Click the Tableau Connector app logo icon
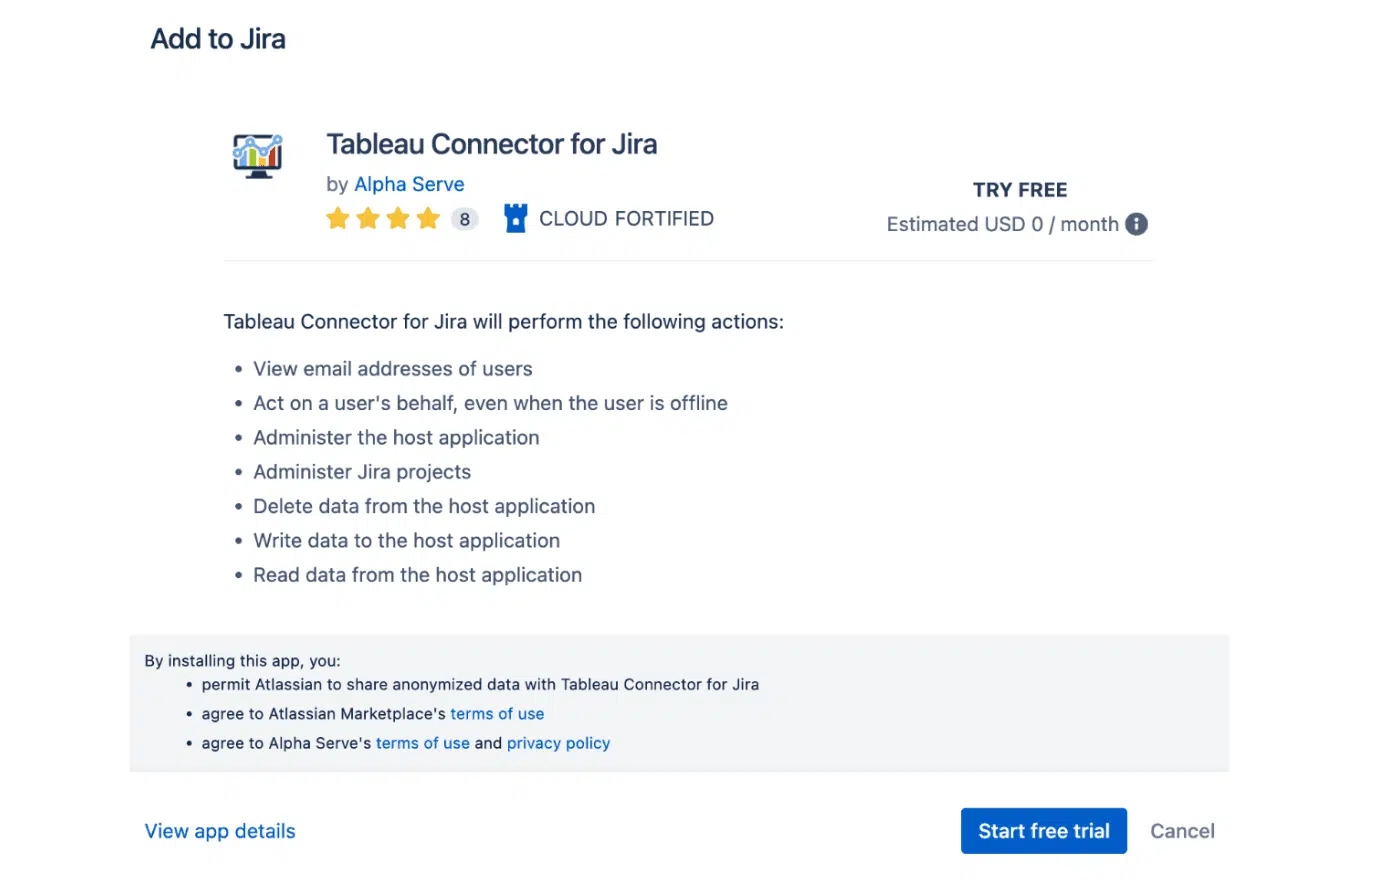This screenshot has height=882, width=1388. click(258, 156)
